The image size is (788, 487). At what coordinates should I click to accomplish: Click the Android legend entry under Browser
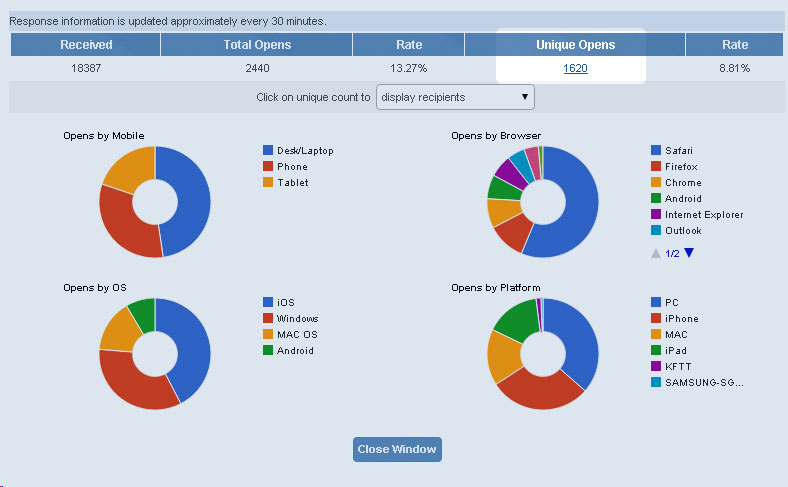pos(676,199)
